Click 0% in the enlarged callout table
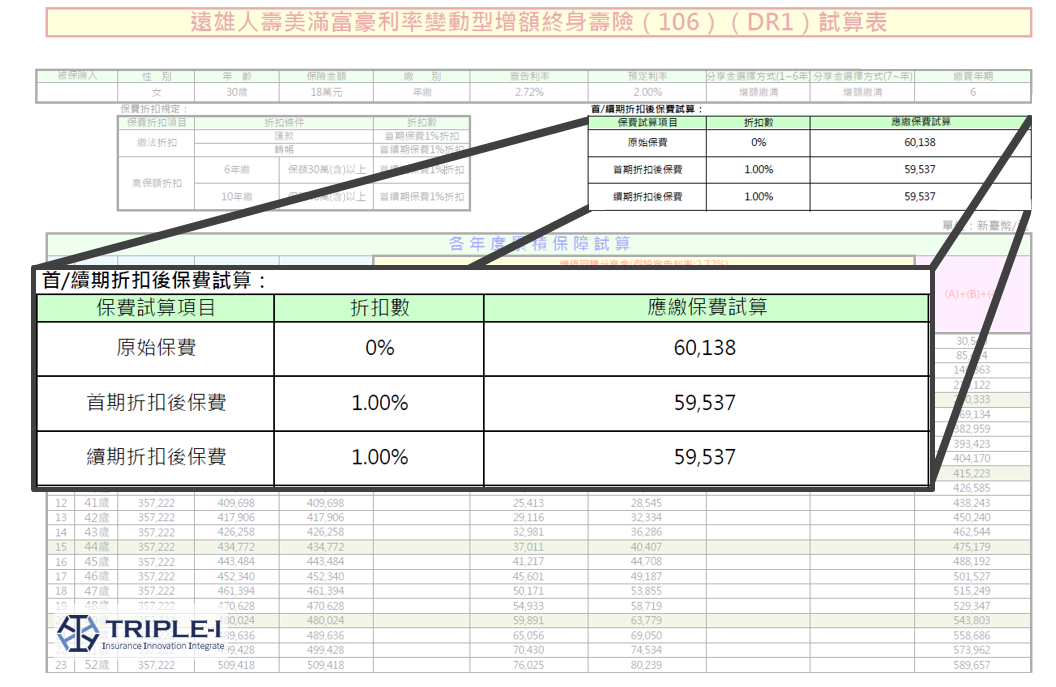The height and width of the screenshot is (687, 1056). (x=380, y=348)
